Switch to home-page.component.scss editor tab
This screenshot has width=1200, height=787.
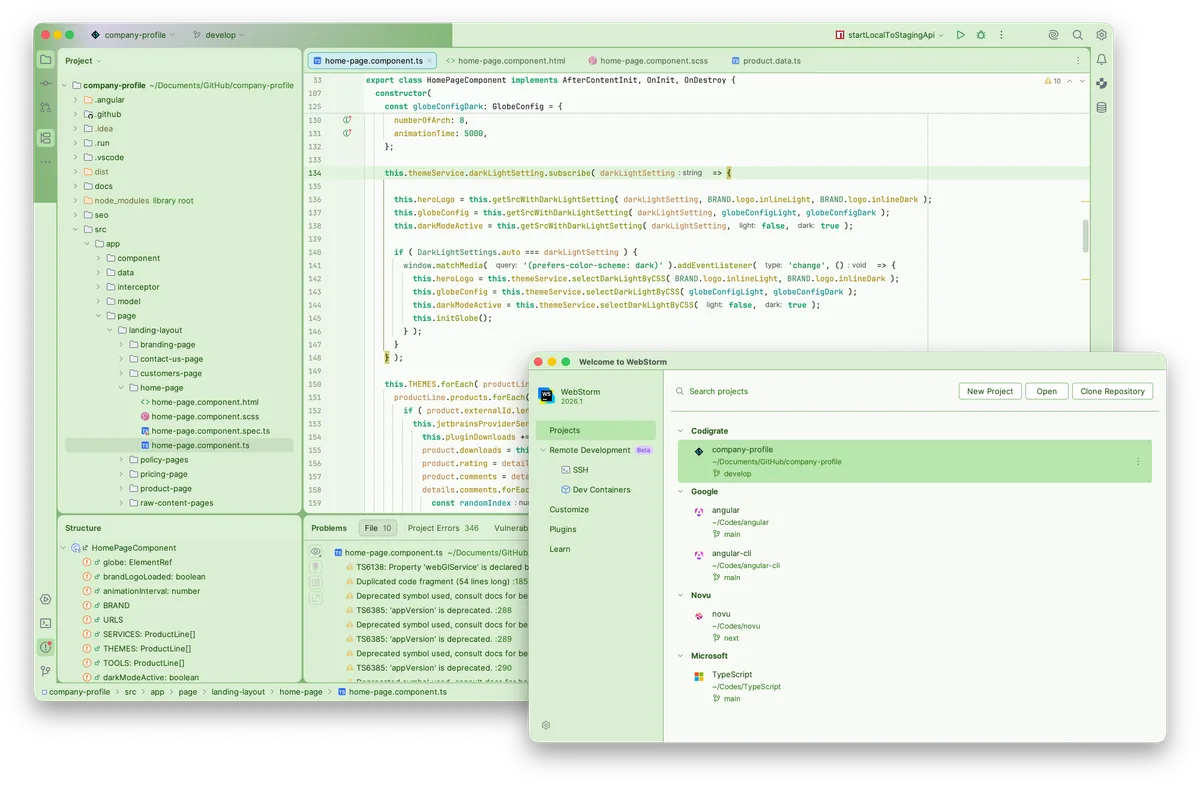coord(648,61)
